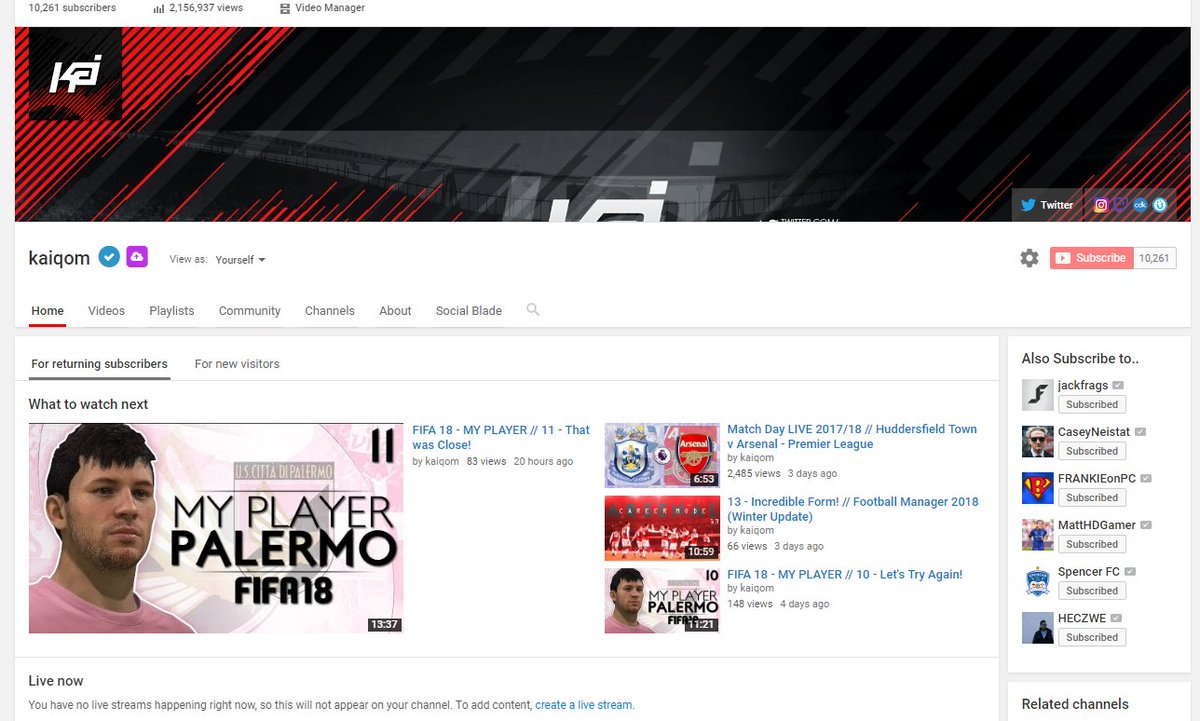The height and width of the screenshot is (721, 1200).
Task: Open HECZWE channel avatar
Action: click(1038, 627)
